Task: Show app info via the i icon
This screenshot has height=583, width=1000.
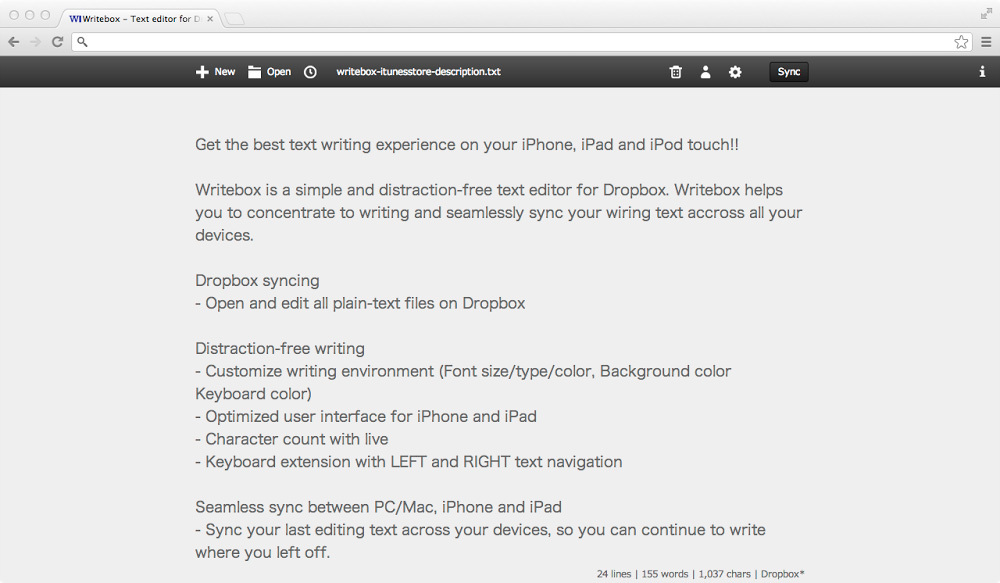Action: pos(982,71)
